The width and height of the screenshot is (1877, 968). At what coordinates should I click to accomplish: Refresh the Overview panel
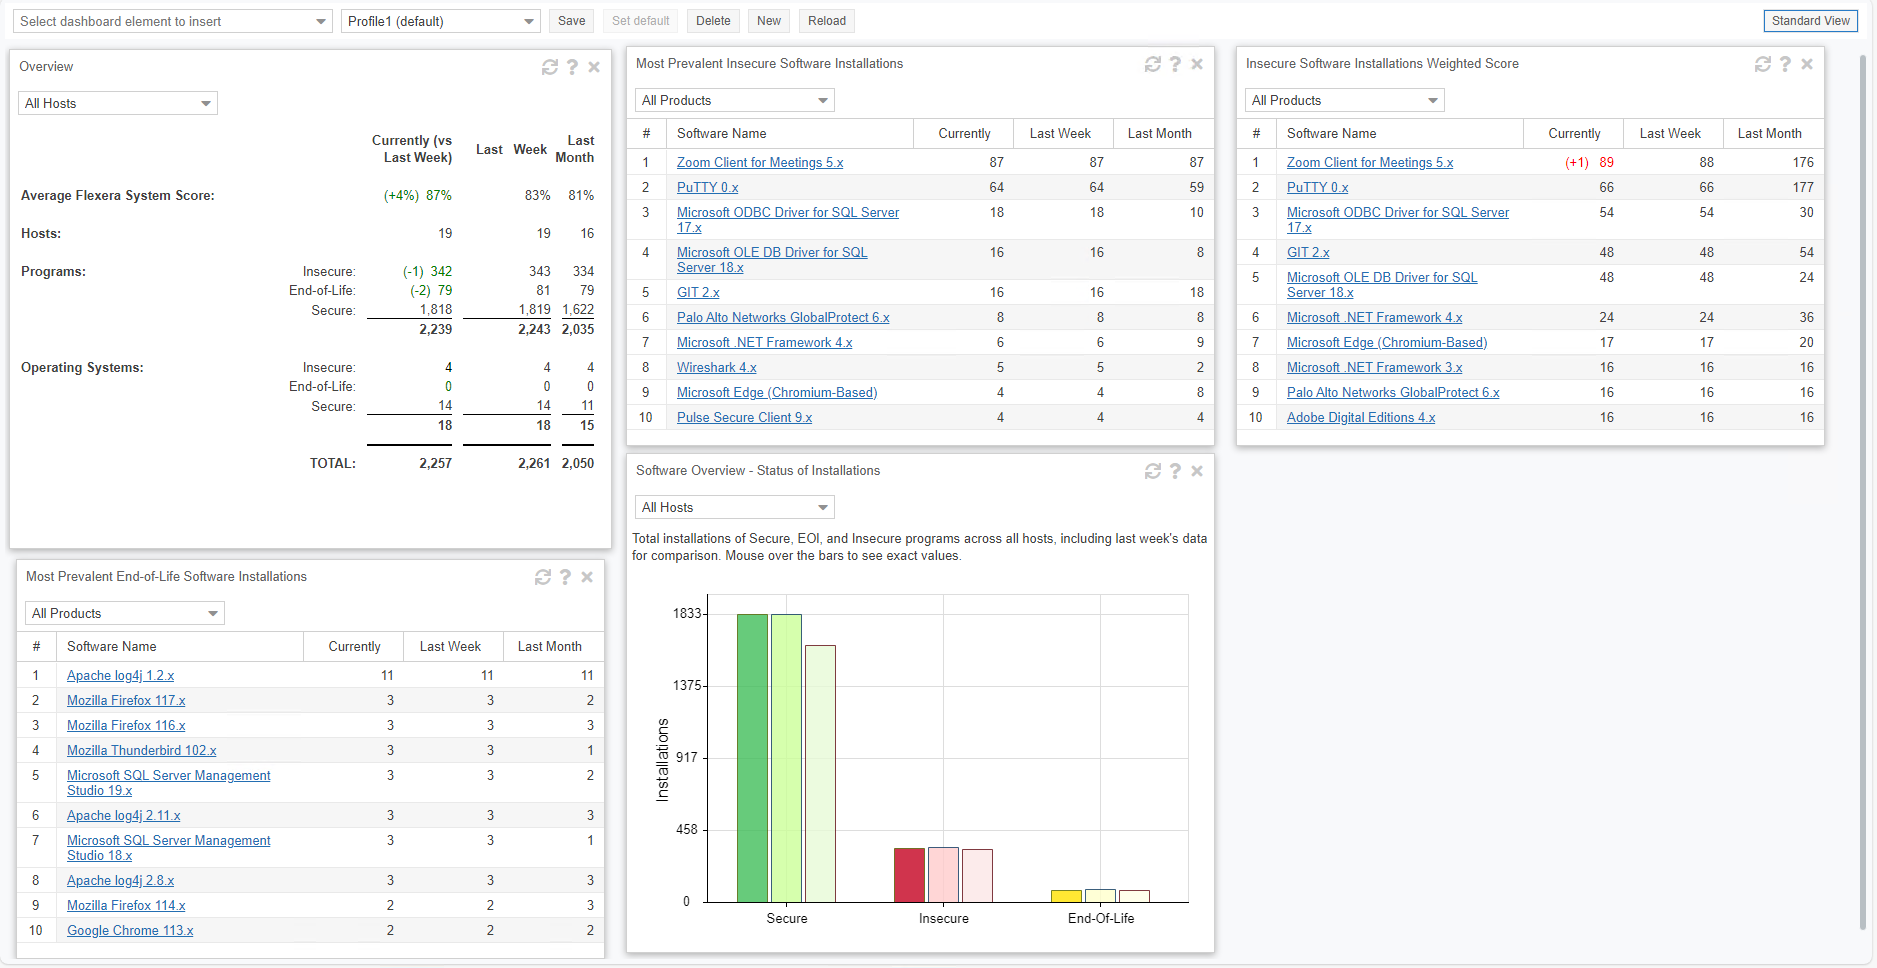point(549,67)
